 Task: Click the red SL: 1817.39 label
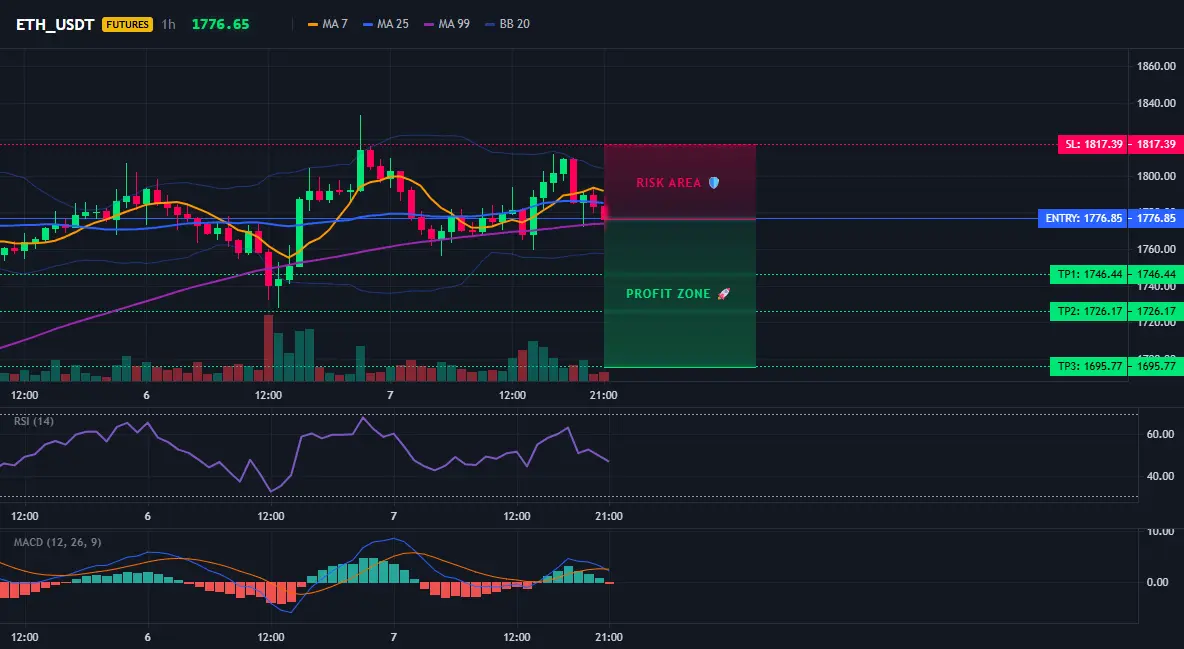pos(1093,144)
